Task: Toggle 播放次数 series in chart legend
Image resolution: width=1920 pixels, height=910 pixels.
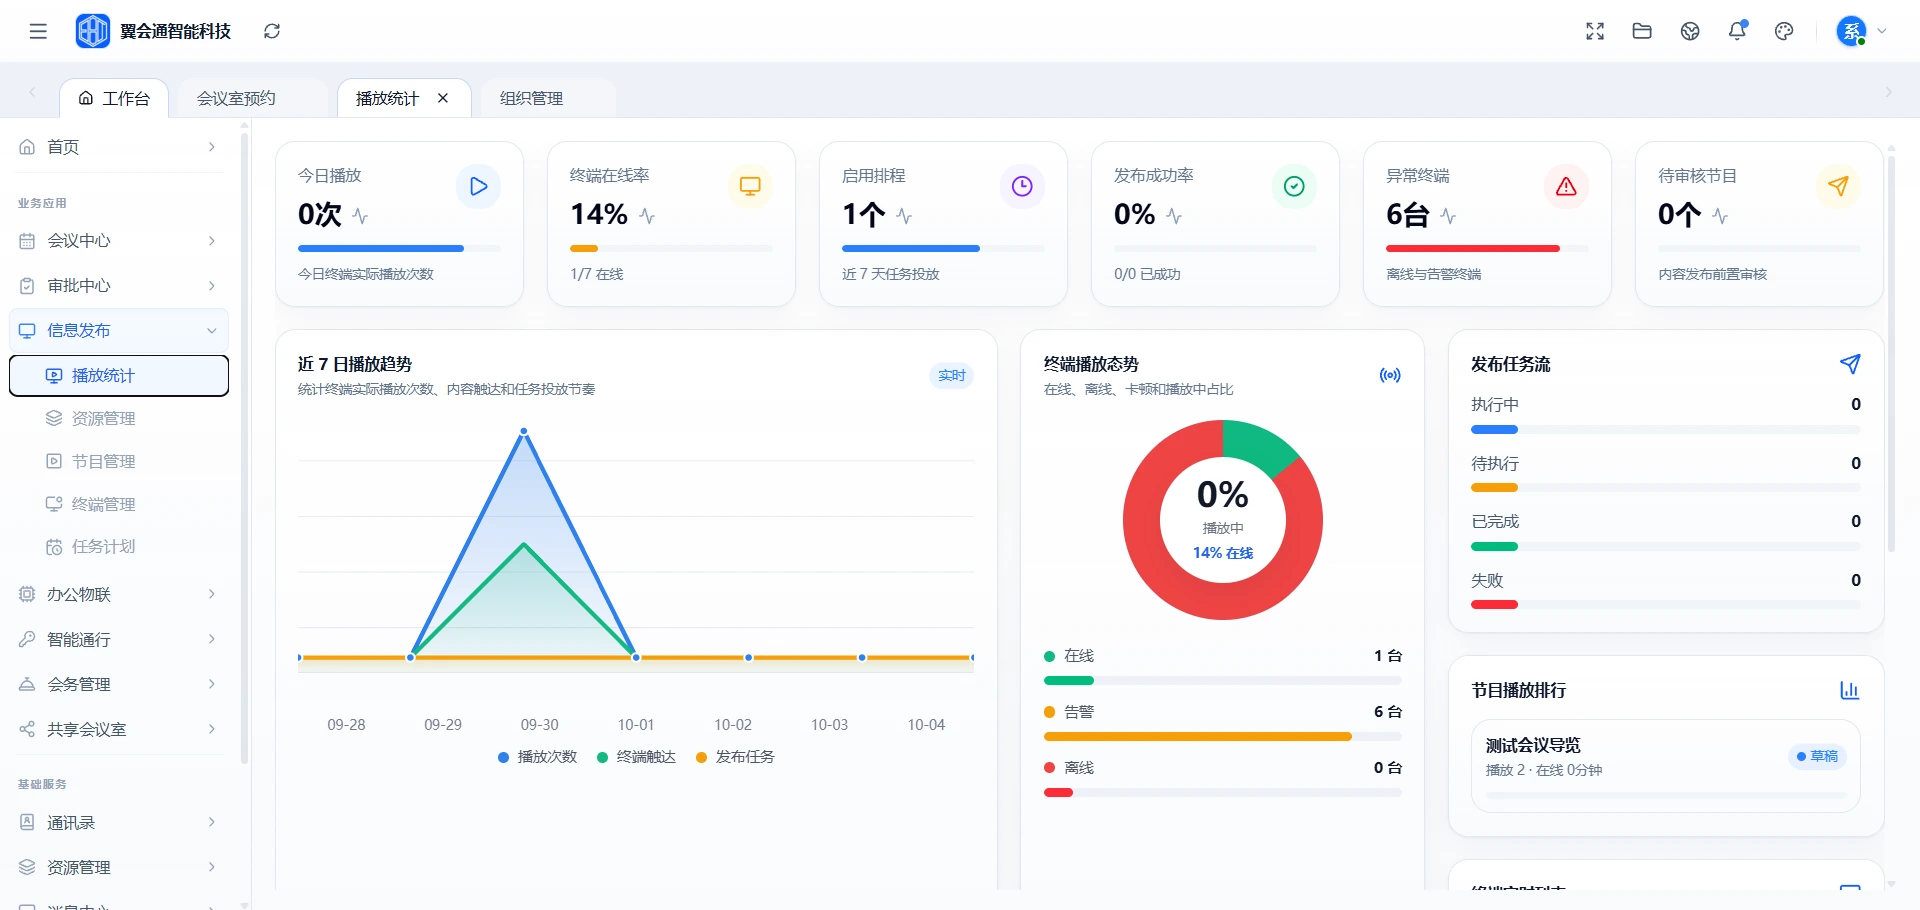Action: tap(538, 757)
